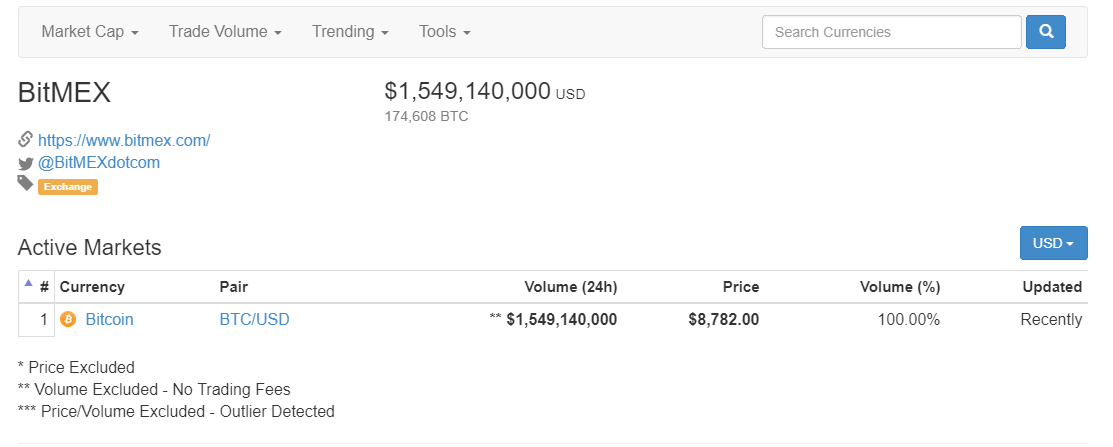Click the orange Bitcoin coin icon

(68, 320)
